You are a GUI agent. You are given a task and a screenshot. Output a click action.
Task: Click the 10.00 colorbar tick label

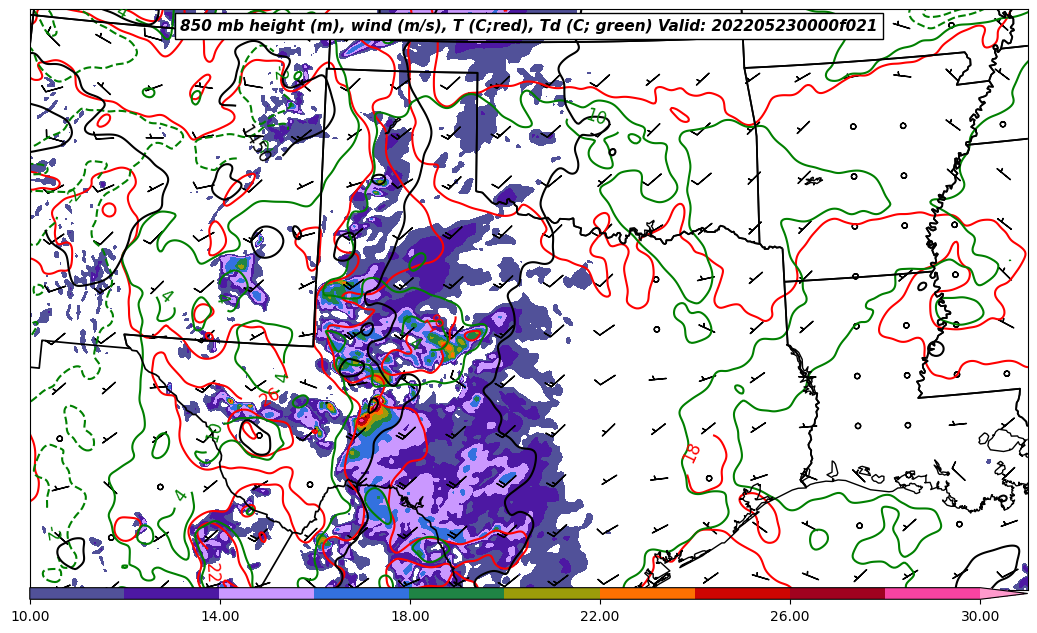click(30, 616)
